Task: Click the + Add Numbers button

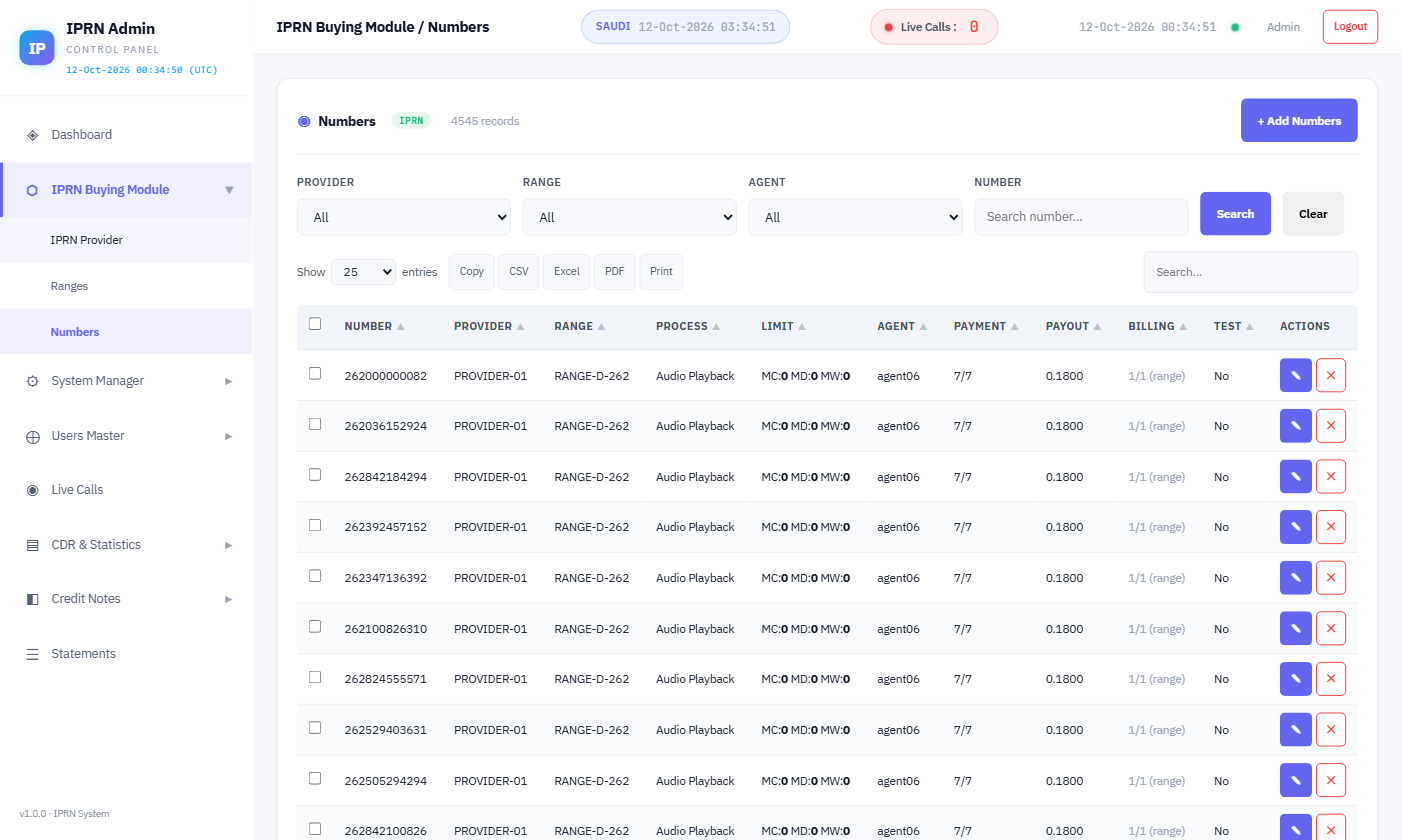Action: tap(1299, 121)
